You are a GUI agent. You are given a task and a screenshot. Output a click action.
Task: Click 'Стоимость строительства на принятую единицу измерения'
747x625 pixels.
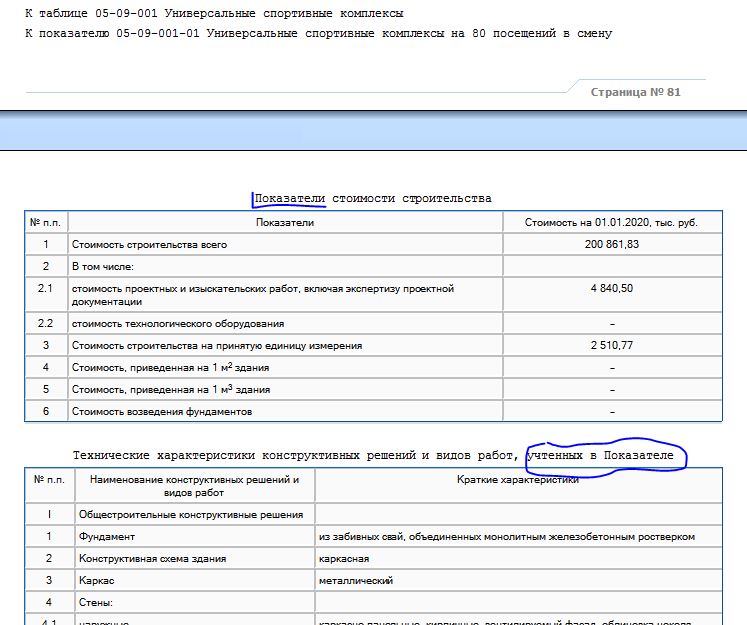217,345
